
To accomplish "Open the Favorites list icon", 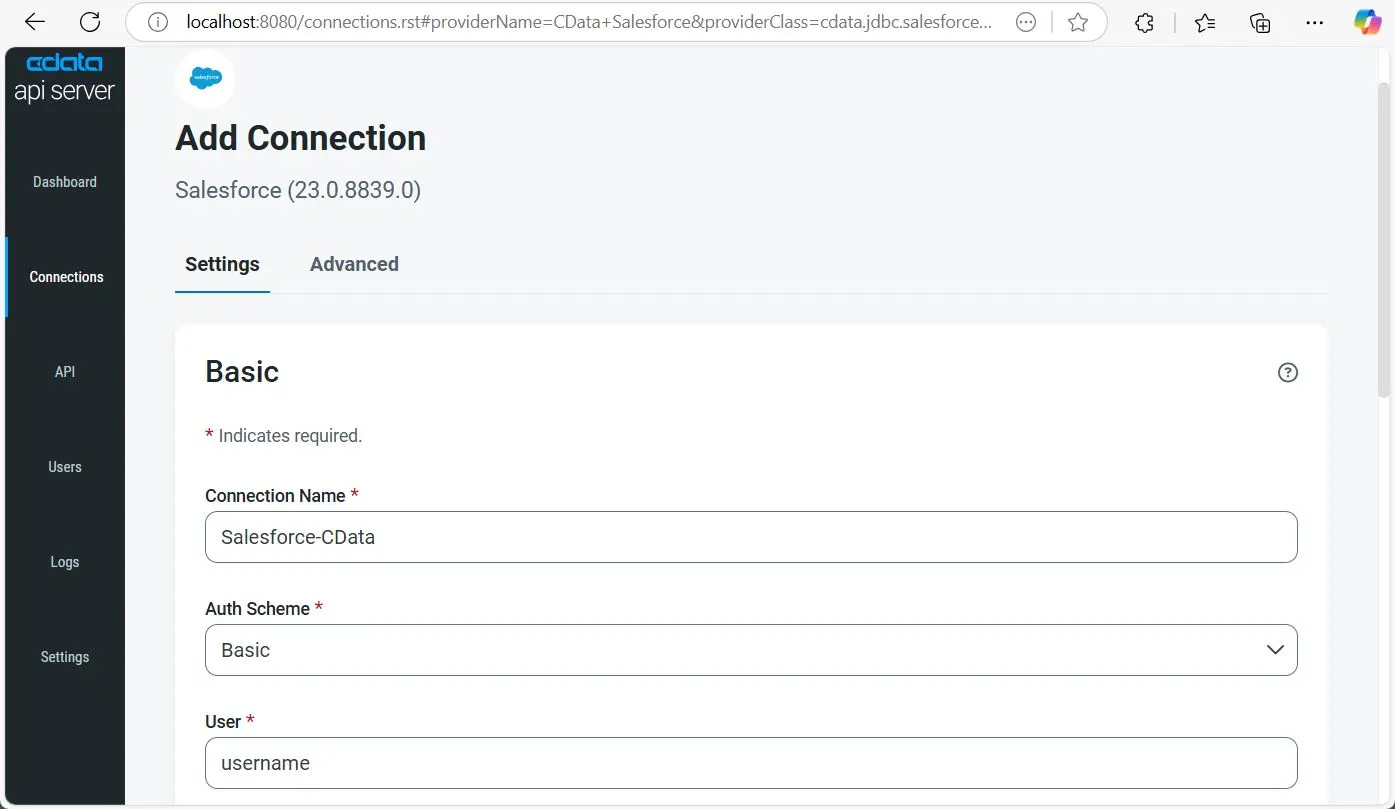I will [x=1205, y=23].
